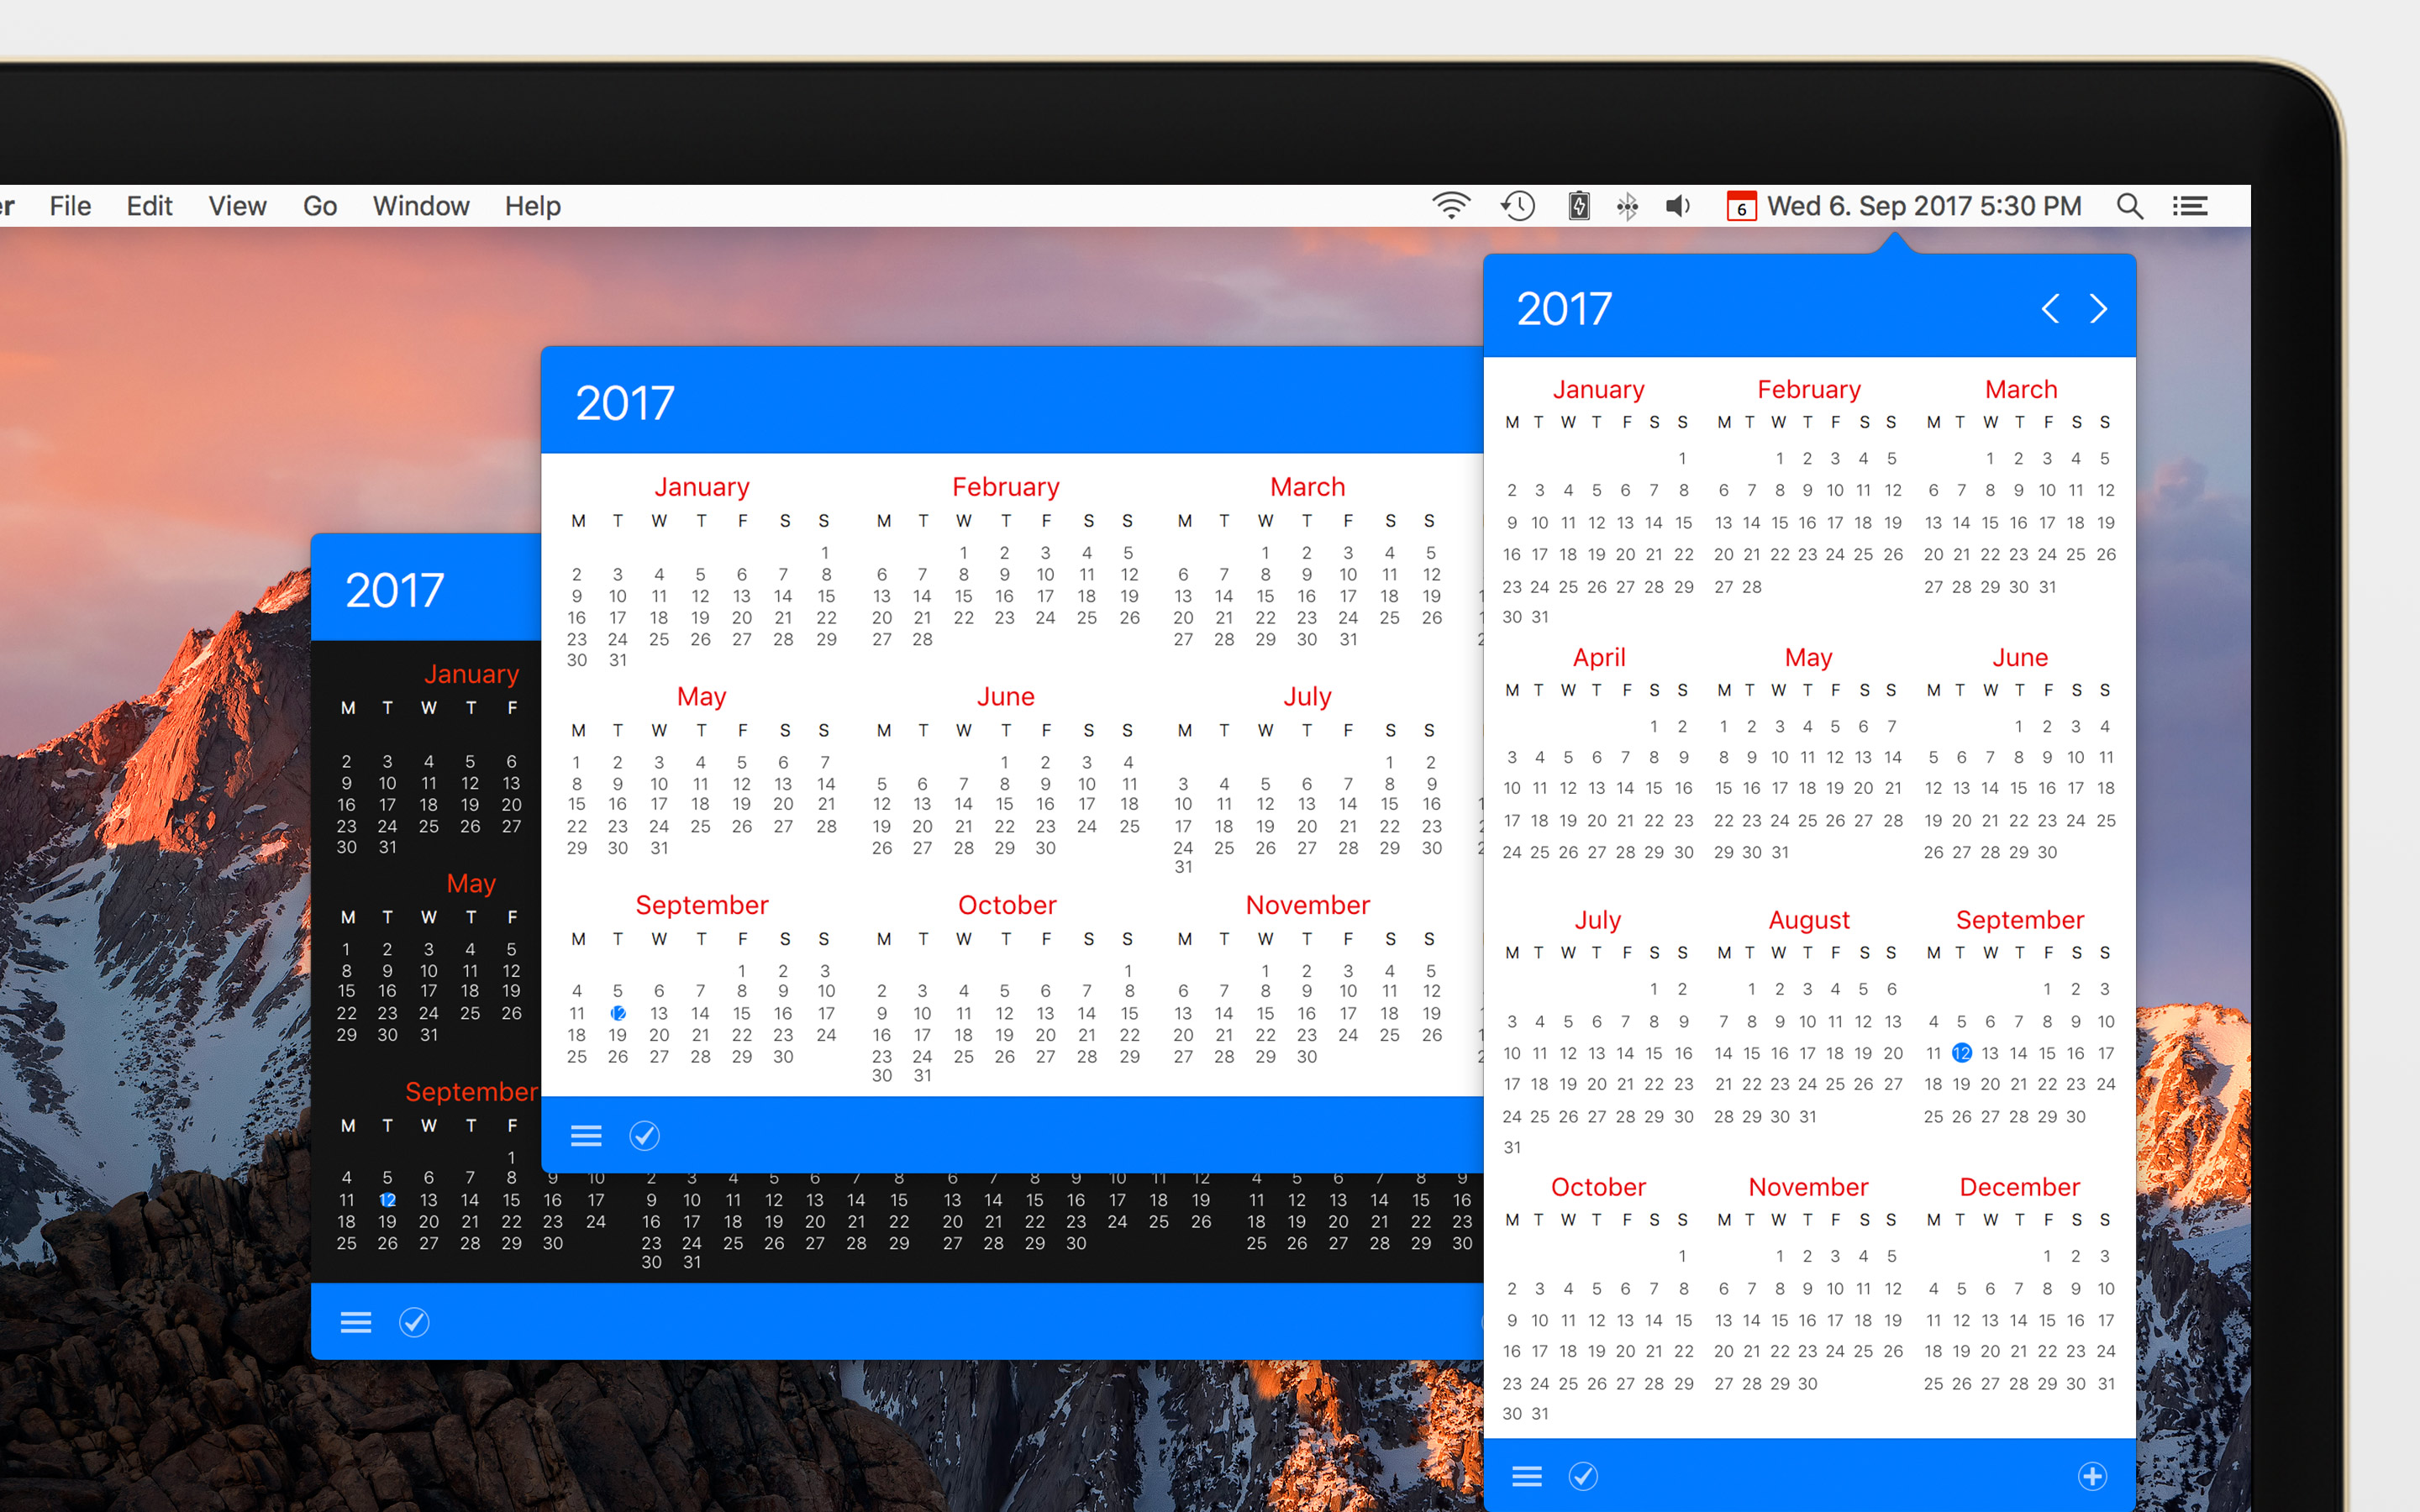Click the volume/sound icon in menu bar
The height and width of the screenshot is (1512, 2420).
(x=1678, y=206)
